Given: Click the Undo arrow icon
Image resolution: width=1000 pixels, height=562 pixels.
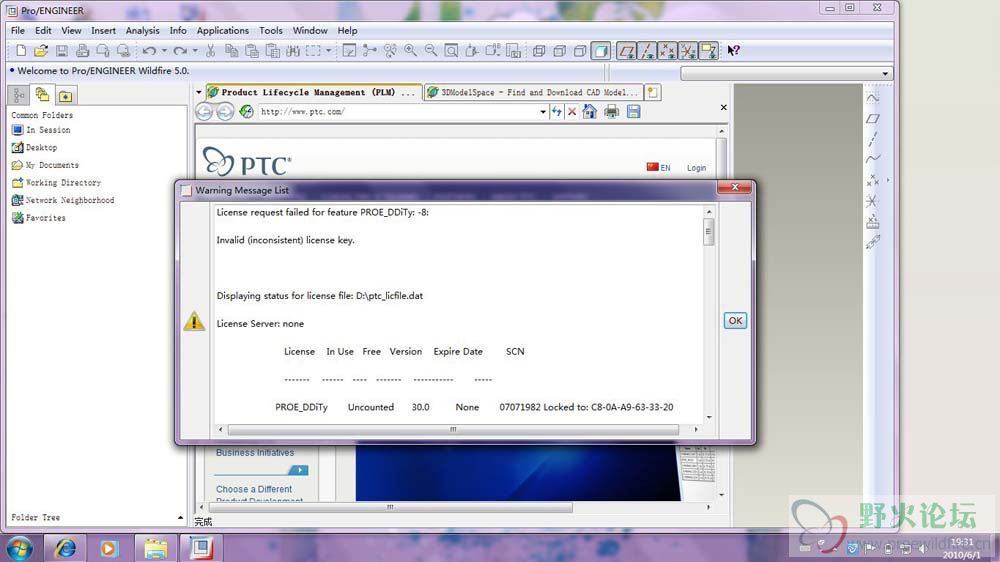Looking at the screenshot, I should point(149,50).
